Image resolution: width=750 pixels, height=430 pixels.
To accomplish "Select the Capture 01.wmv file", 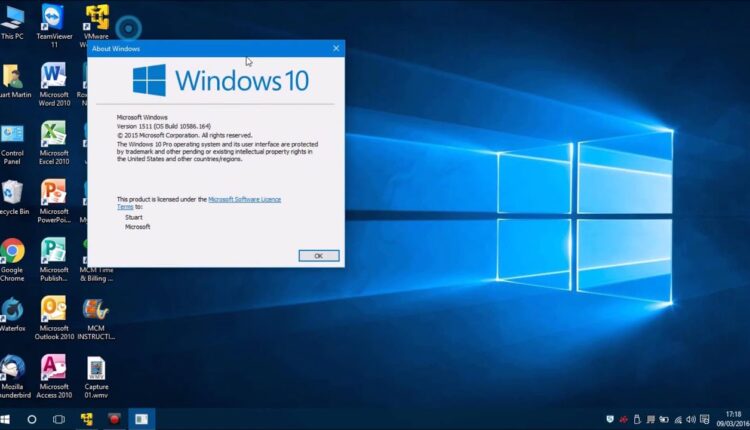I will coord(96,367).
